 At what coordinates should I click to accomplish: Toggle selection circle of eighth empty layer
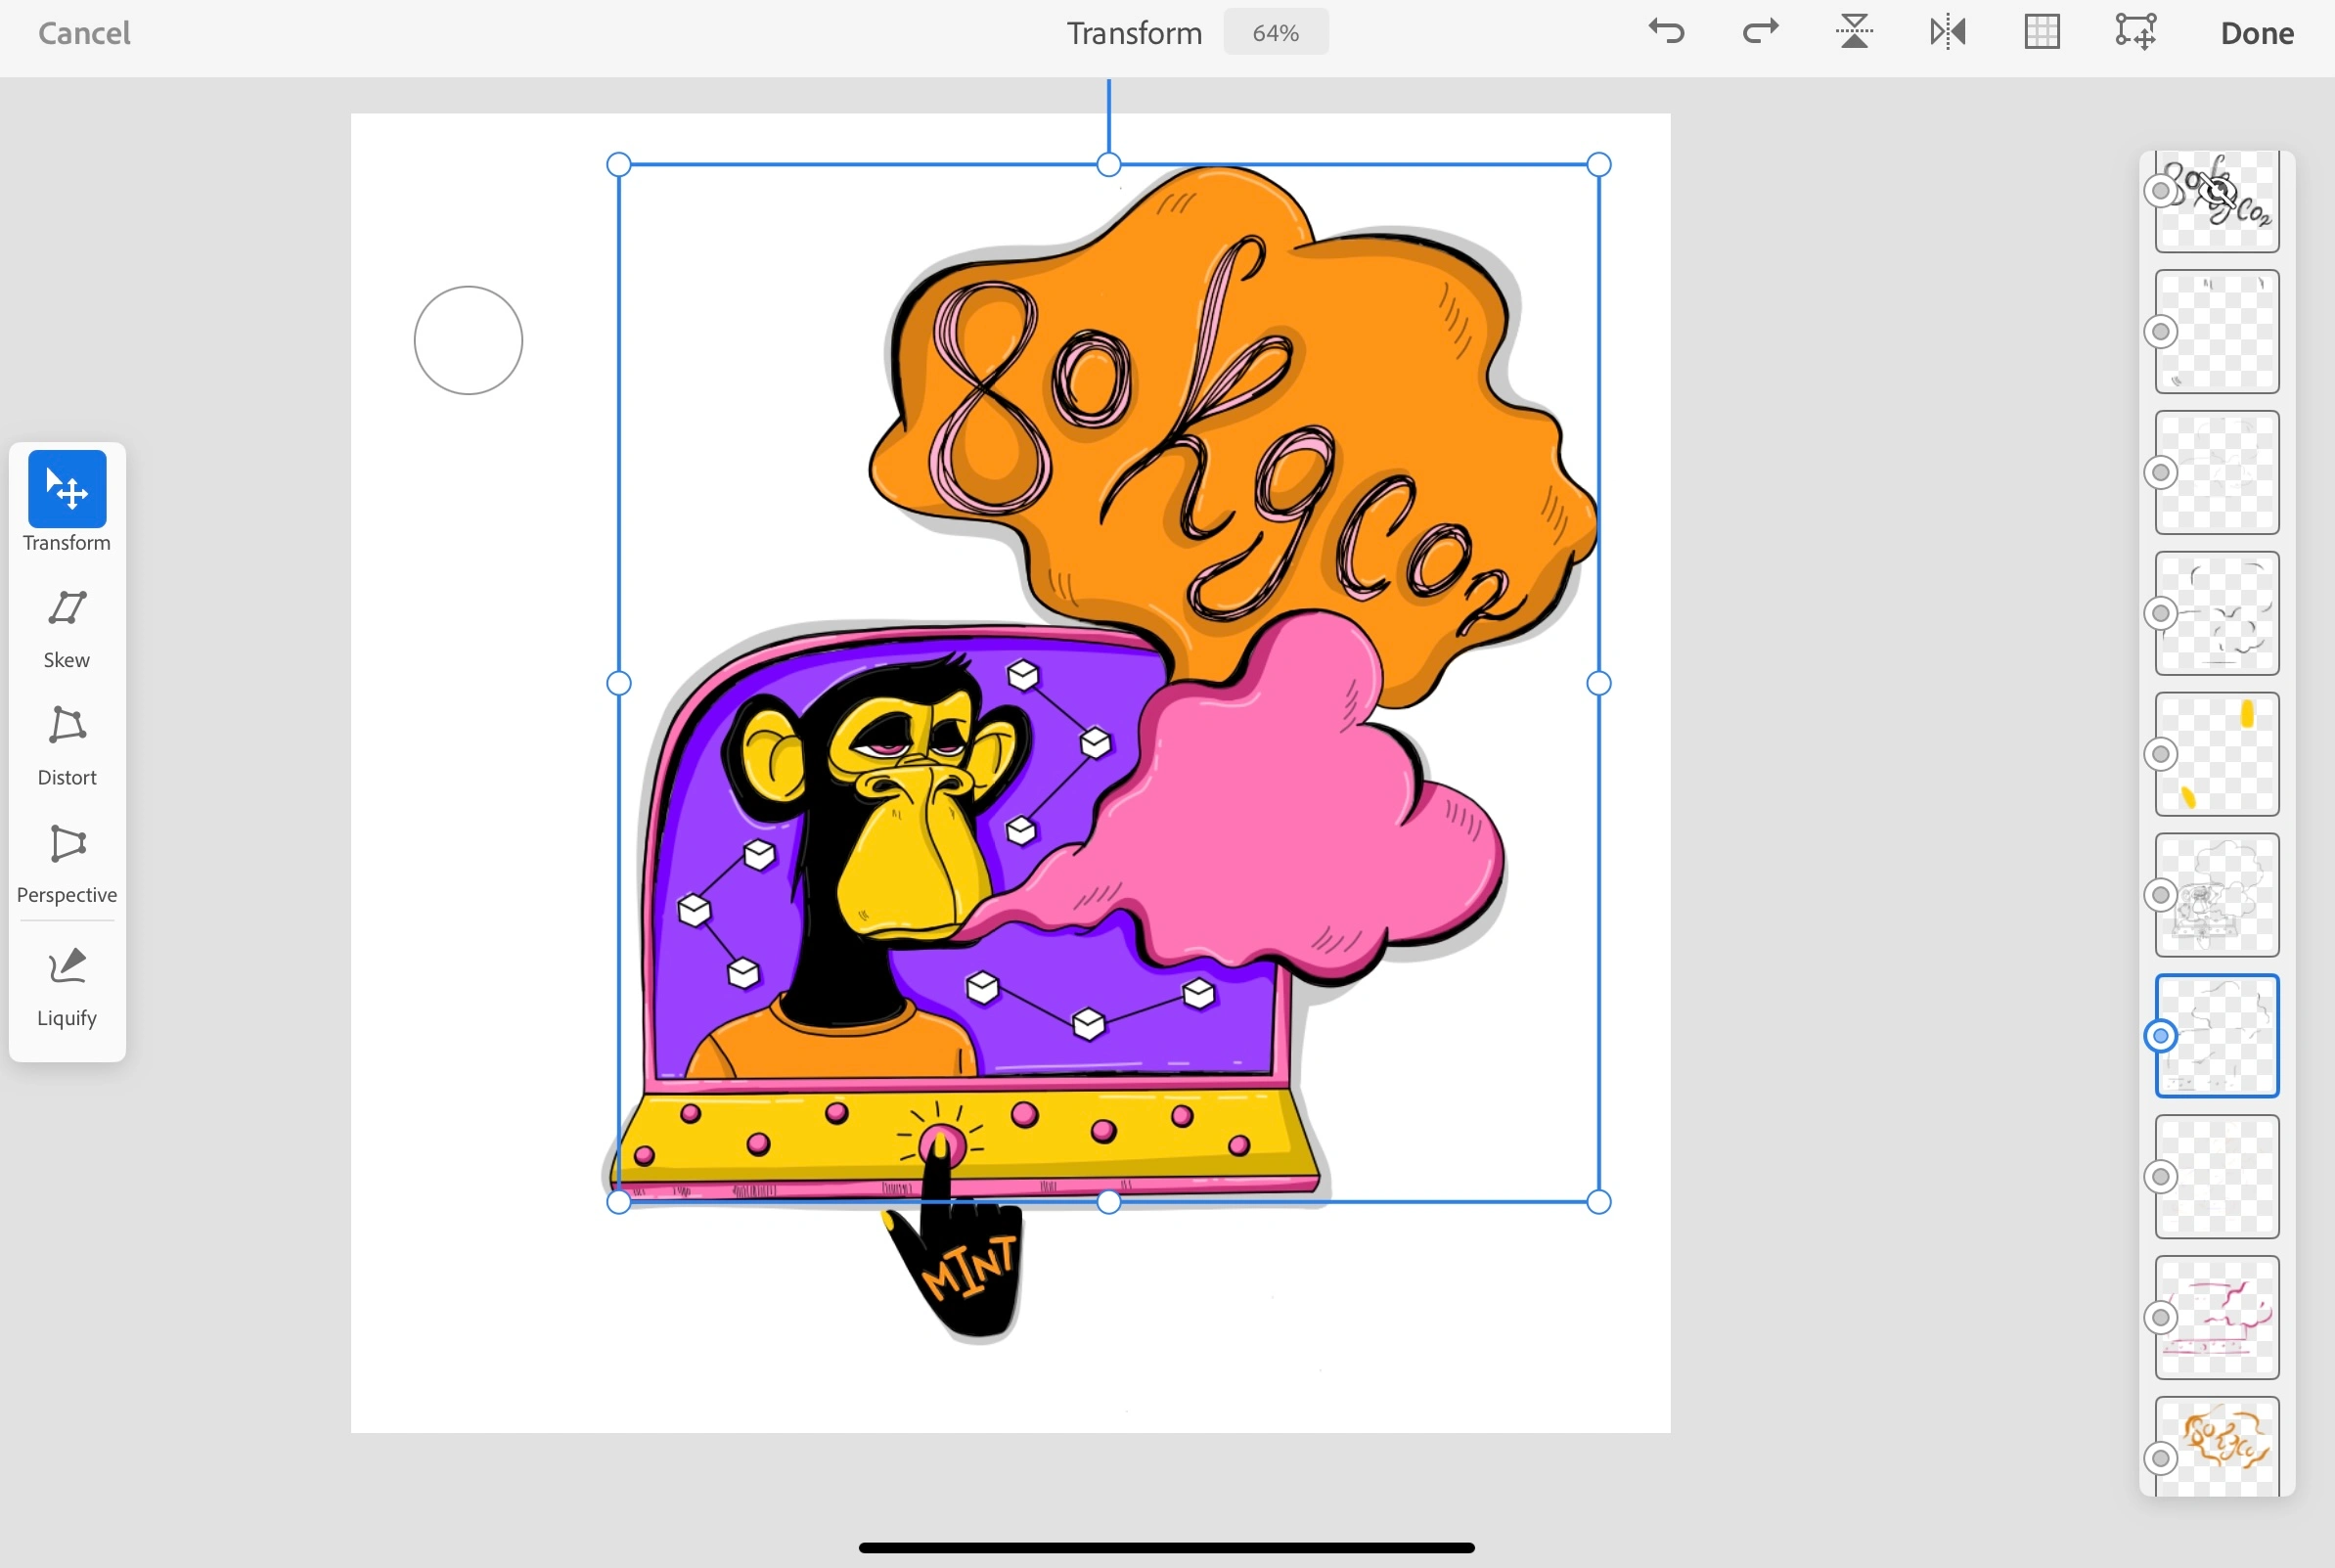2161,1177
